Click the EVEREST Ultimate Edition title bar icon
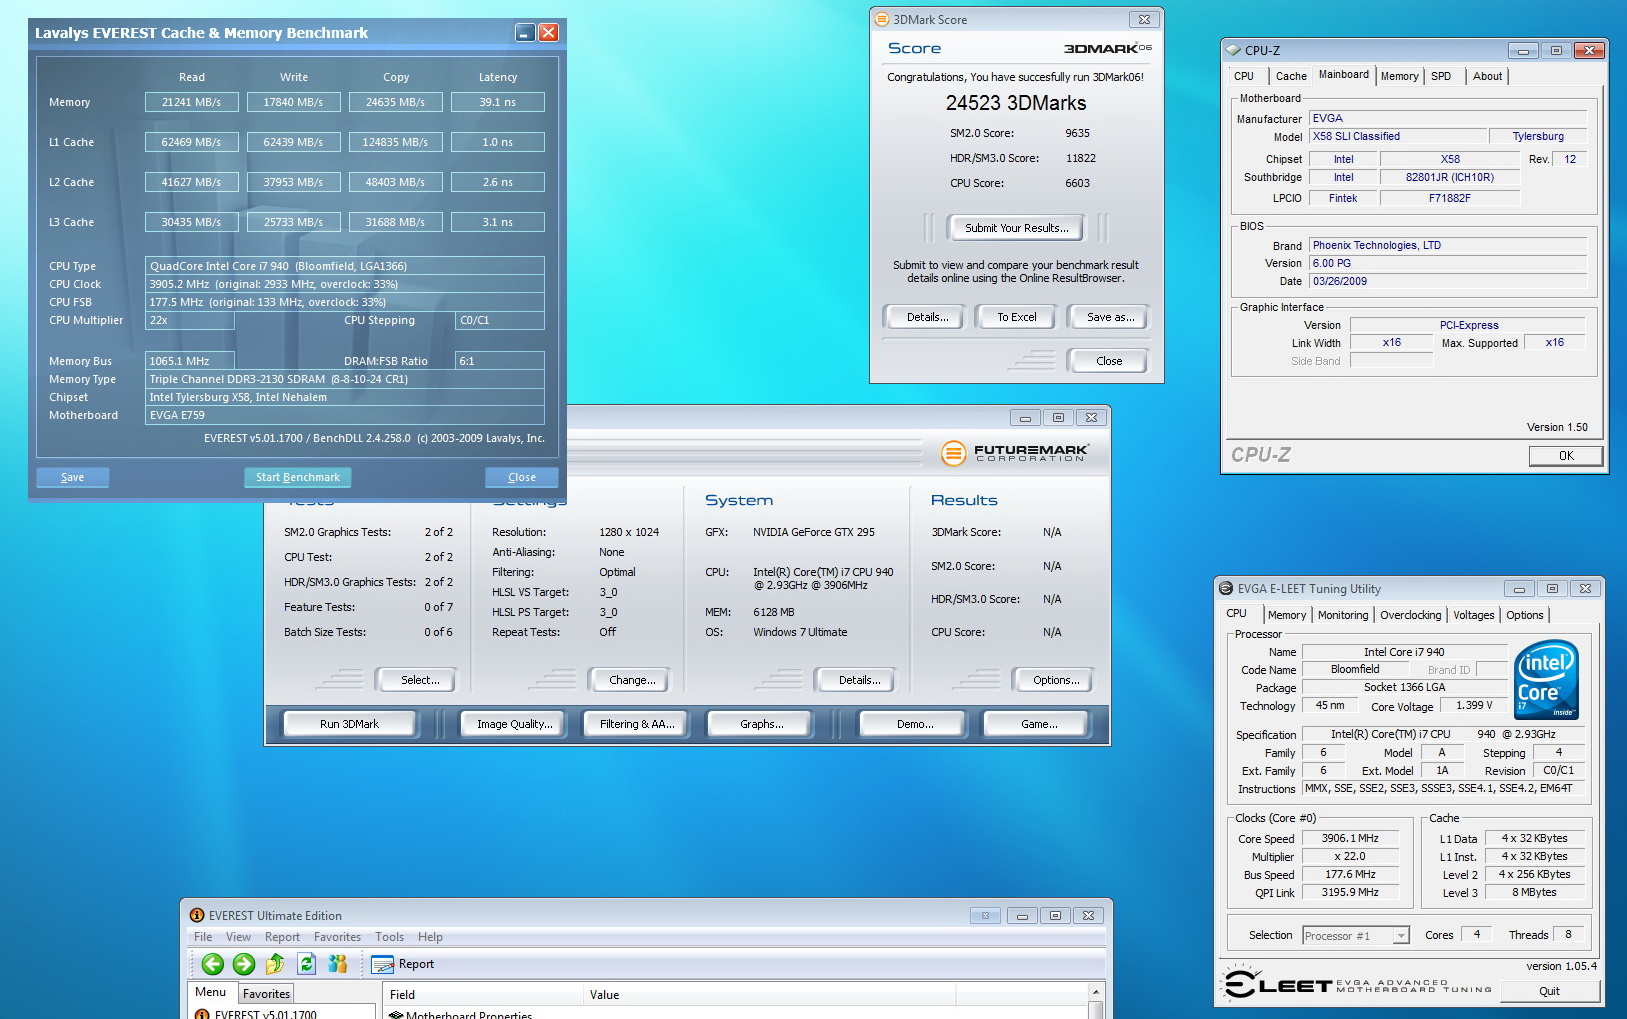 click(x=197, y=915)
